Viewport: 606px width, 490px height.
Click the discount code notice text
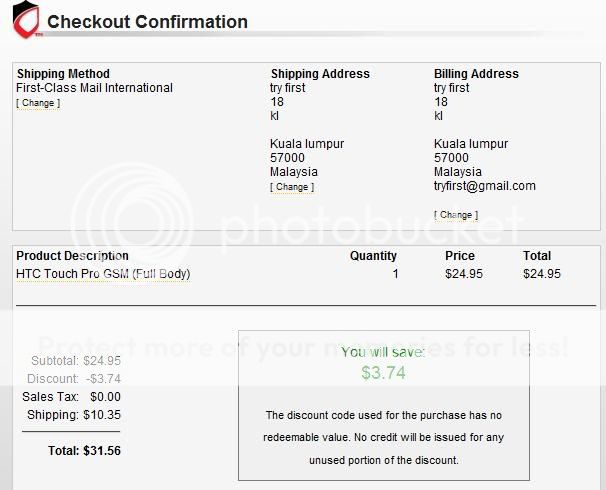pyautogui.click(x=383, y=437)
